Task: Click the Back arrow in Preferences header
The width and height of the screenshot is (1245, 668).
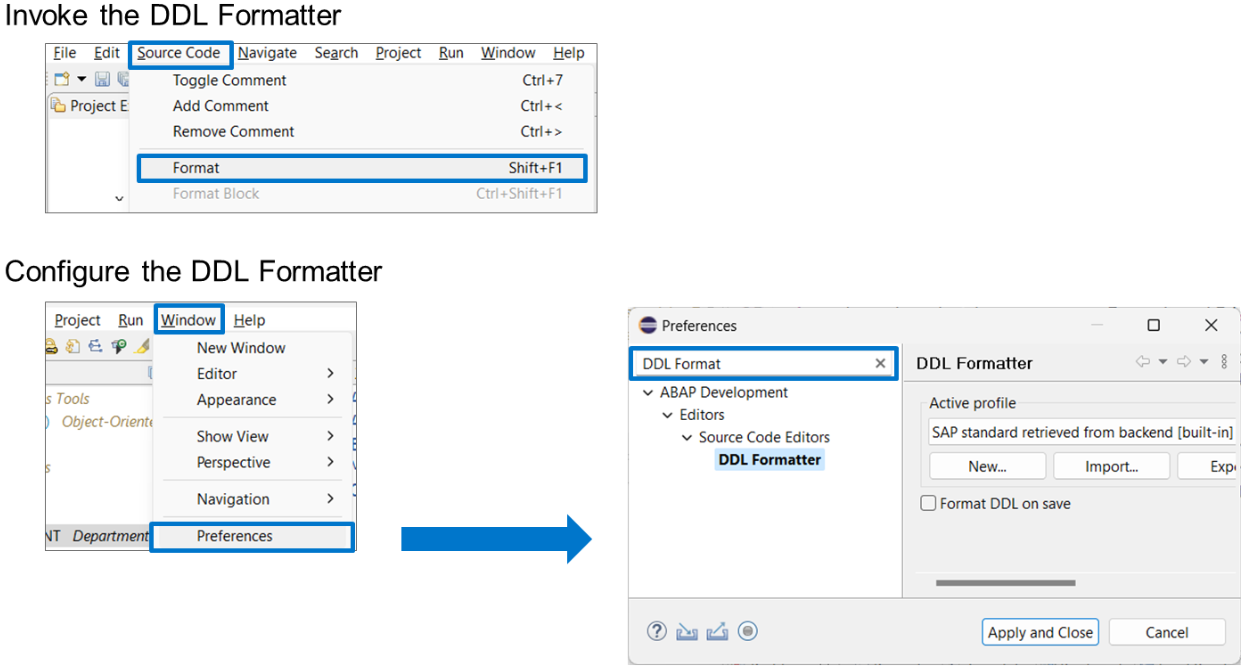Action: pos(1143,362)
